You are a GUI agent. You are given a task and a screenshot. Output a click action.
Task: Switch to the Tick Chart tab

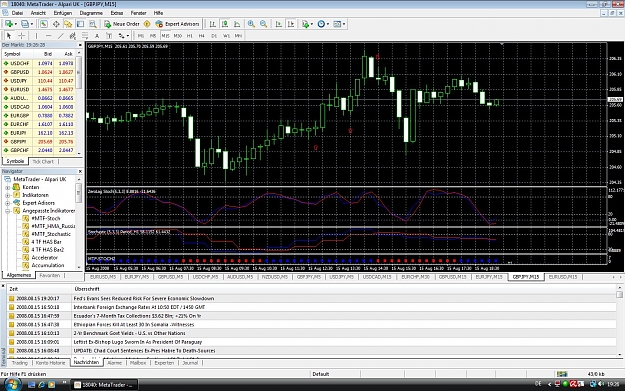43,161
